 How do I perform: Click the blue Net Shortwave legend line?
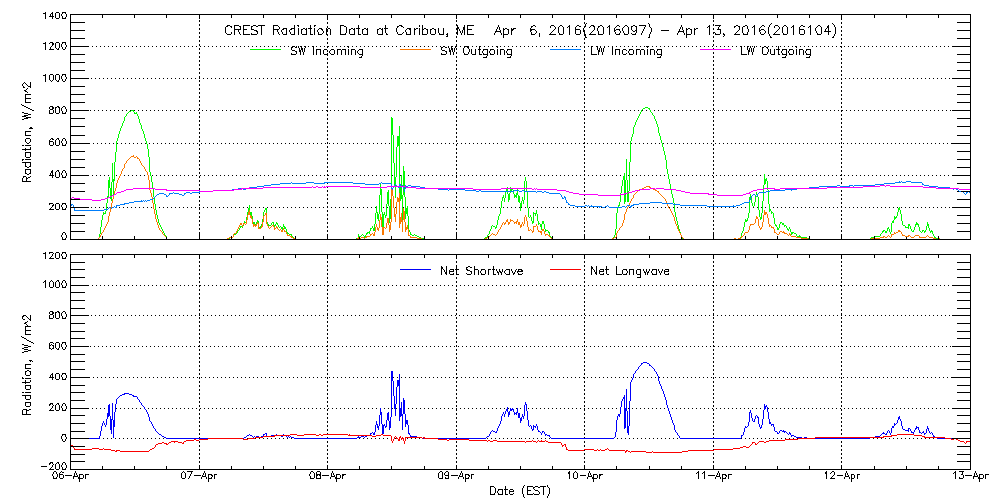pos(415,270)
